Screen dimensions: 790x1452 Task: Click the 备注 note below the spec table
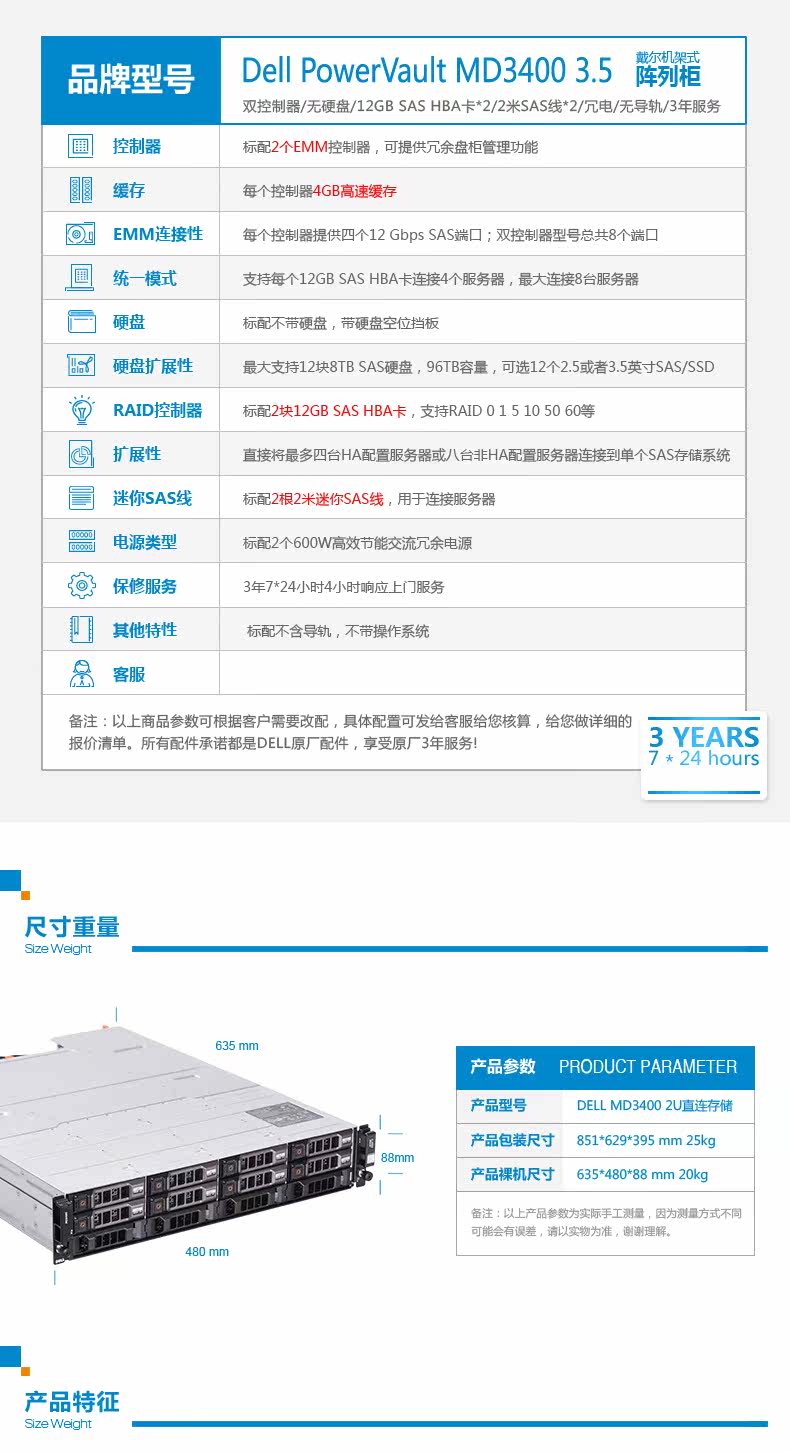(350, 732)
